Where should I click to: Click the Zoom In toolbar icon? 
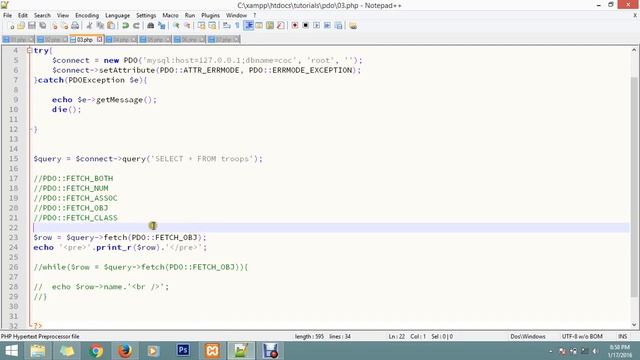pyautogui.click(x=176, y=26)
